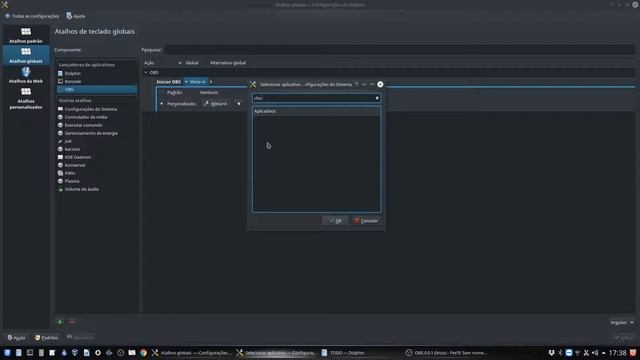The width and height of the screenshot is (640, 360).
Task: Select the KWin component
Action: click(x=70, y=173)
